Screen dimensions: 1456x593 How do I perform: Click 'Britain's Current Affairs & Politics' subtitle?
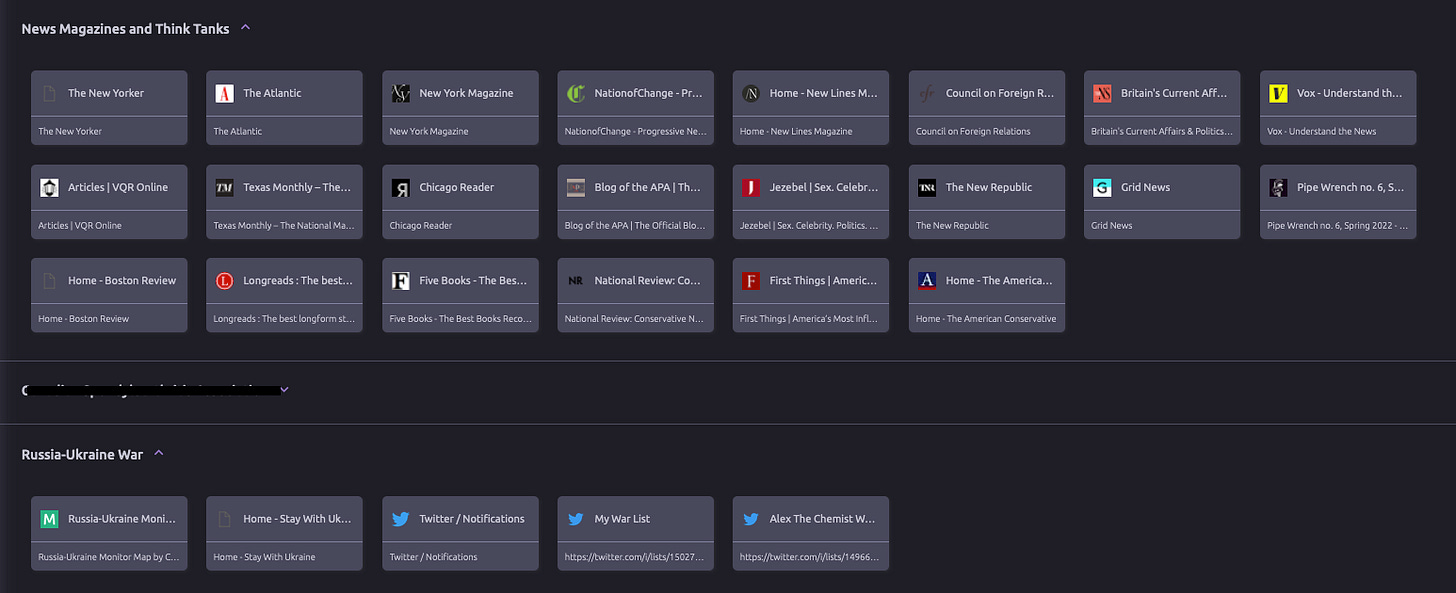(x=1162, y=131)
